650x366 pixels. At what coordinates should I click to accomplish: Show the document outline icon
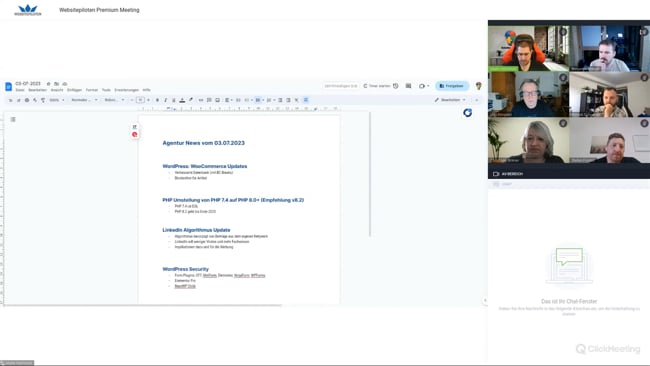[13, 119]
